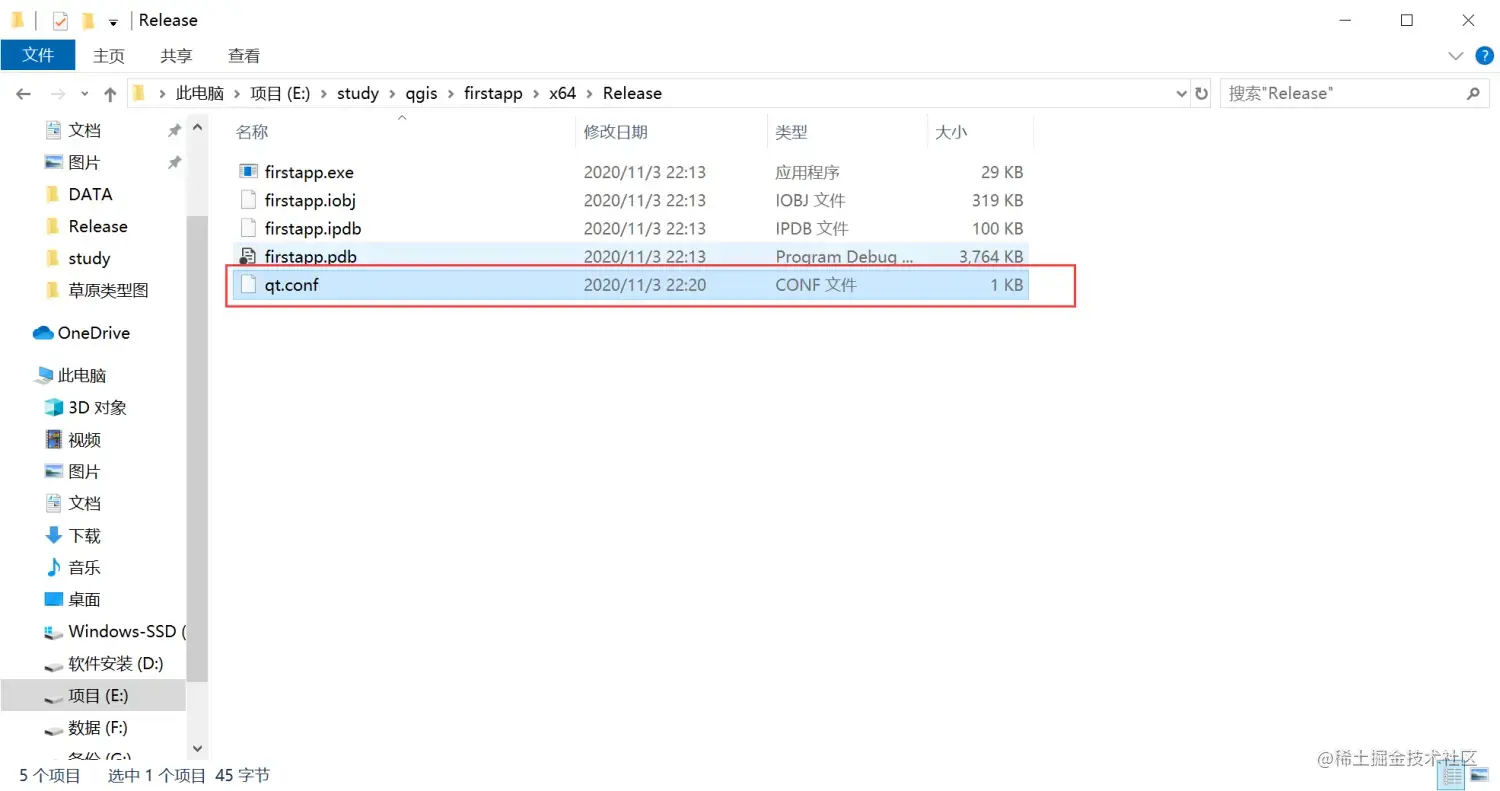Select 此电脑 in navigation pane
The height and width of the screenshot is (791, 1500).
click(x=81, y=375)
